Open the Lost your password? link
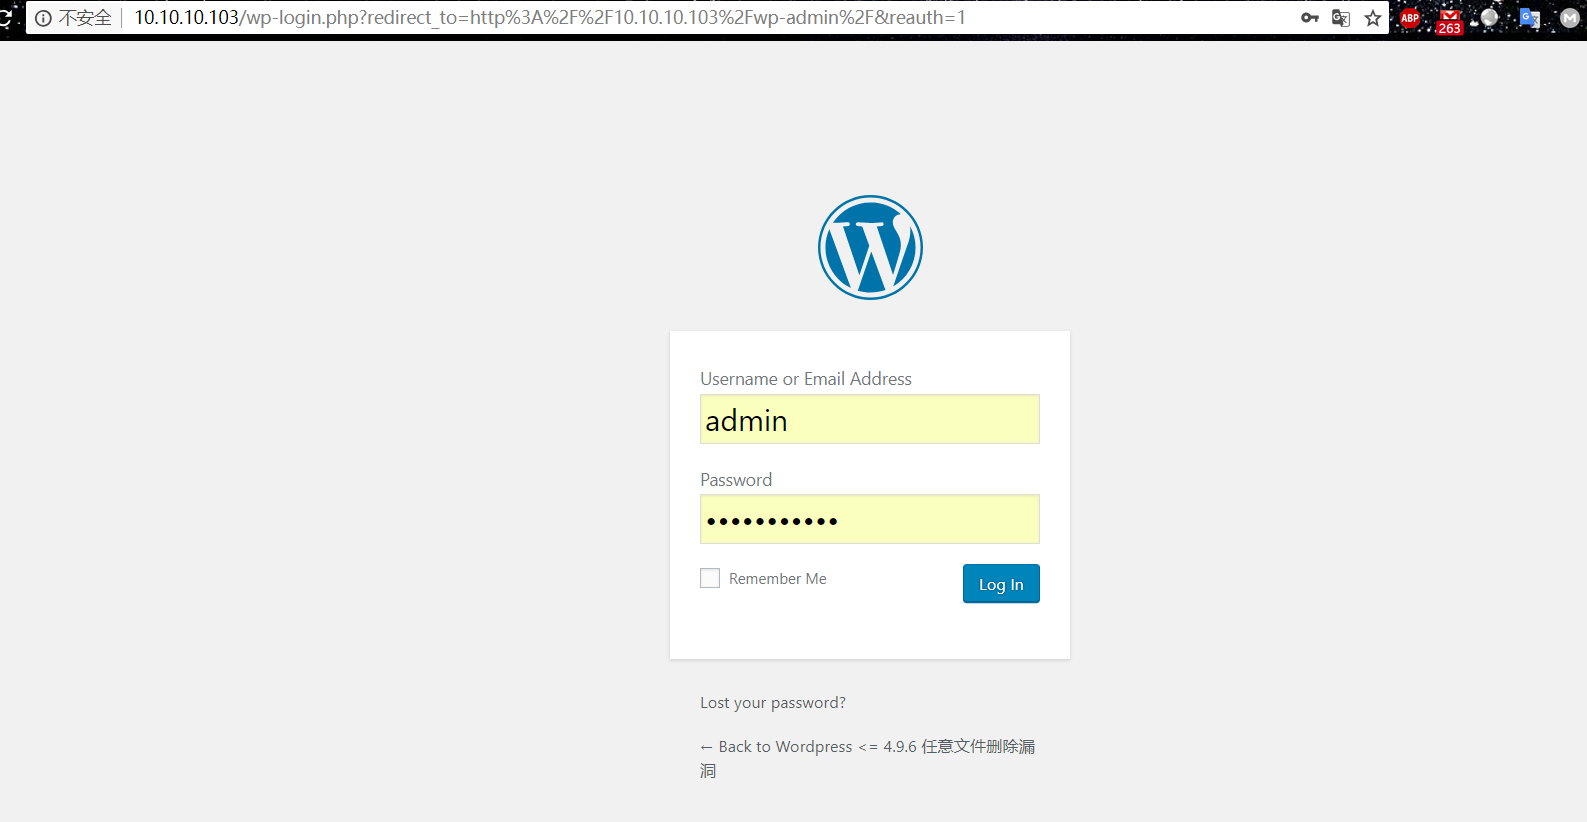 [772, 703]
